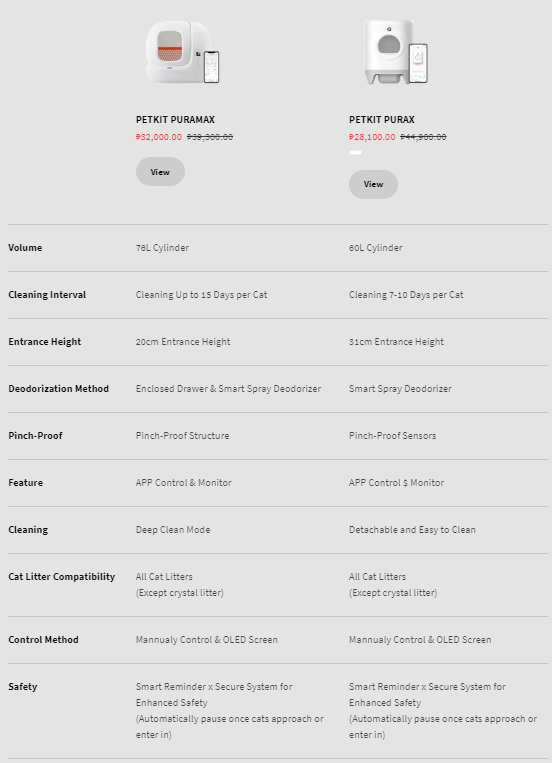Open the PETKIT PURAMAX product image

(183, 52)
